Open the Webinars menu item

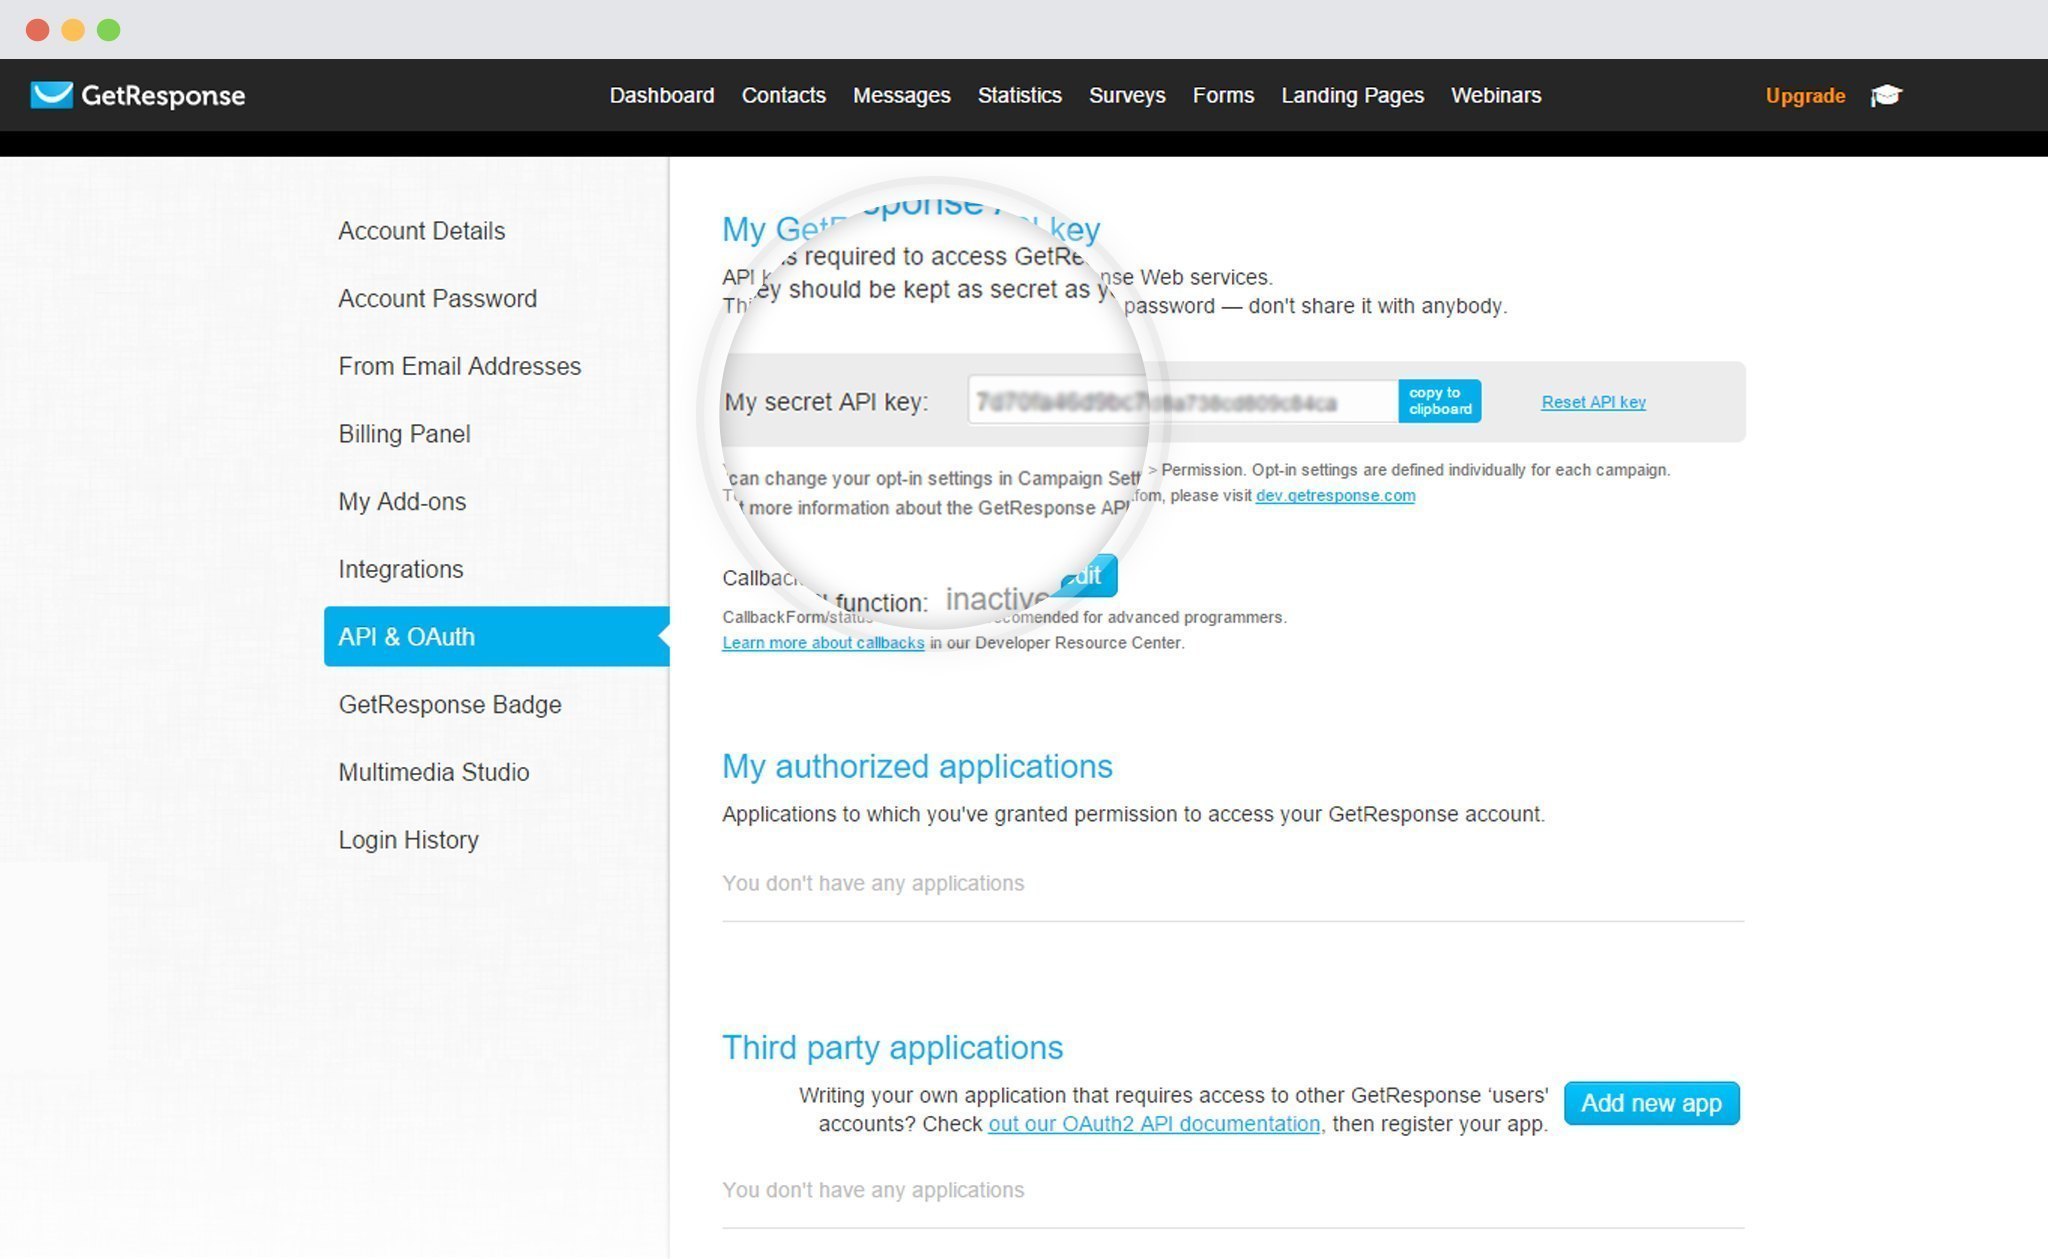coord(1496,95)
